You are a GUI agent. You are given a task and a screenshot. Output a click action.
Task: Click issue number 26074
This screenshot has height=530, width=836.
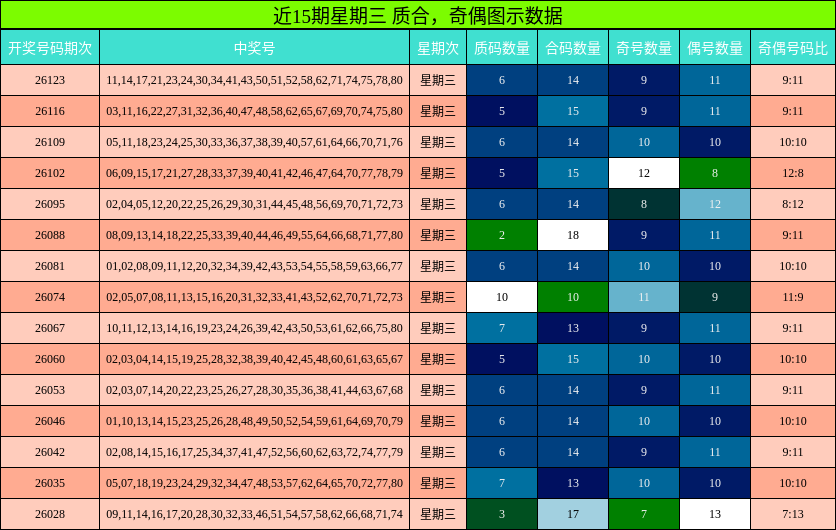[x=50, y=296]
